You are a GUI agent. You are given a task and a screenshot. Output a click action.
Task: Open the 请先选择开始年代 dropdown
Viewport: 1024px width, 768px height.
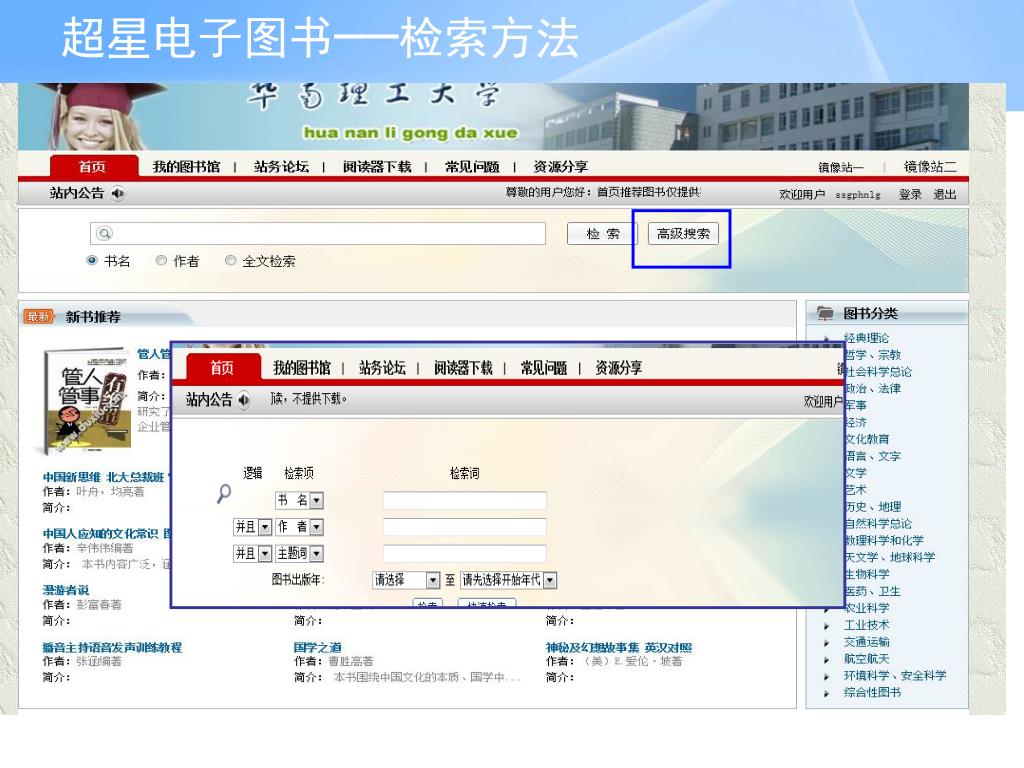click(550, 580)
